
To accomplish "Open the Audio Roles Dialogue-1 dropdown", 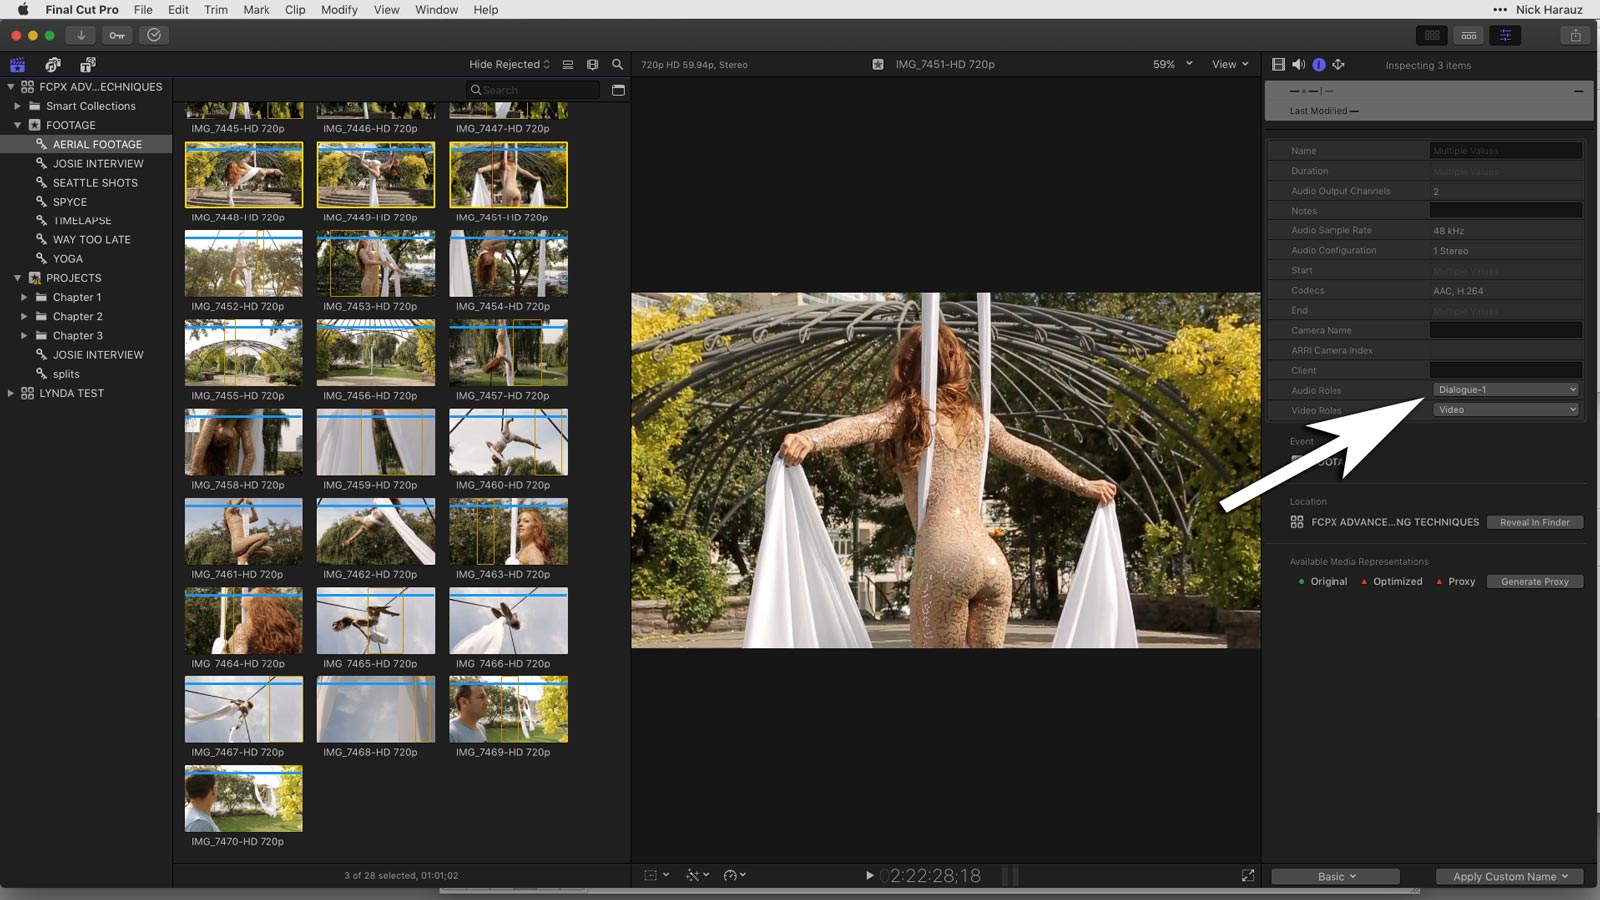I will 1506,390.
